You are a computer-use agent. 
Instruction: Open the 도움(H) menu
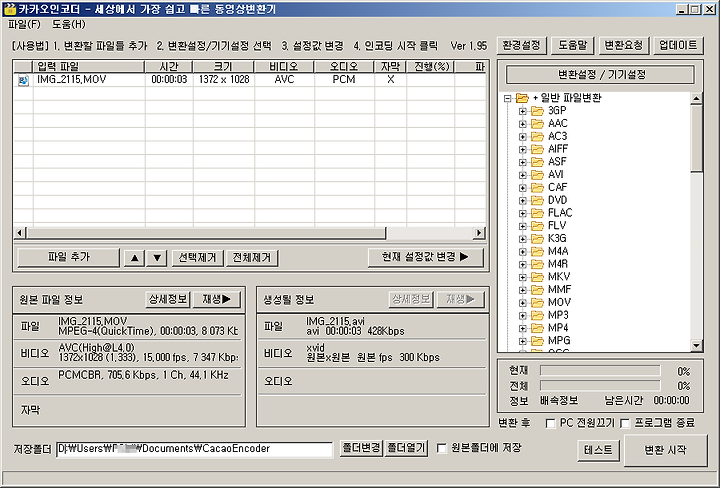(x=69, y=24)
